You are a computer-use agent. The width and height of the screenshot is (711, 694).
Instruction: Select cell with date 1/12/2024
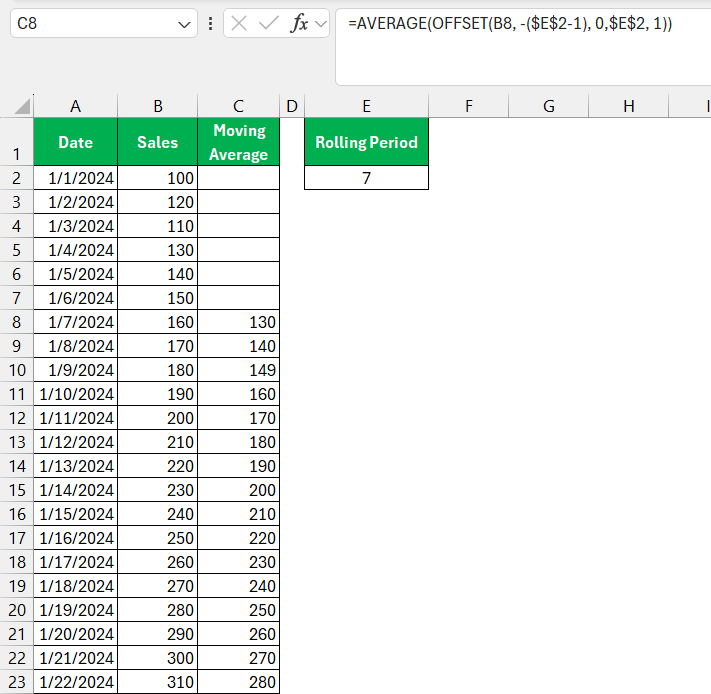(75, 442)
